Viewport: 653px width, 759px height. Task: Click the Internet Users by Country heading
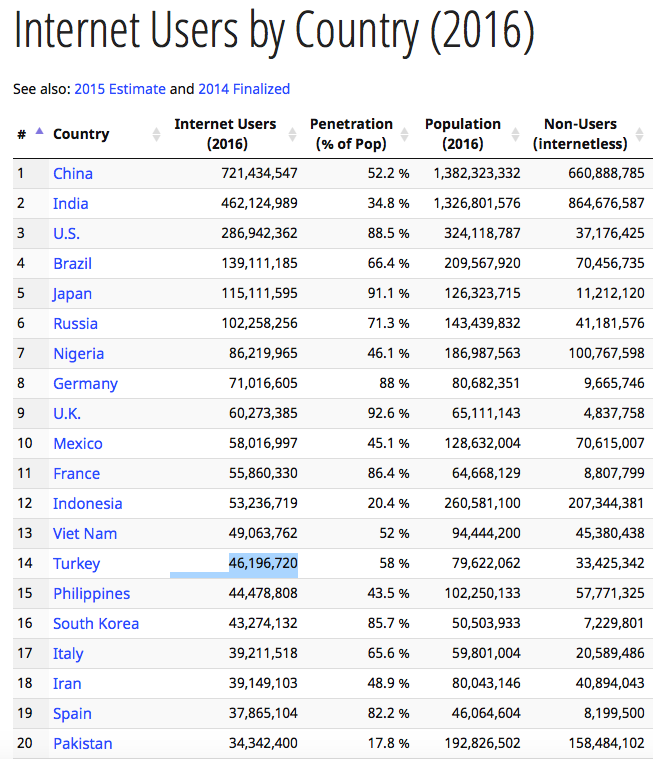(x=273, y=32)
